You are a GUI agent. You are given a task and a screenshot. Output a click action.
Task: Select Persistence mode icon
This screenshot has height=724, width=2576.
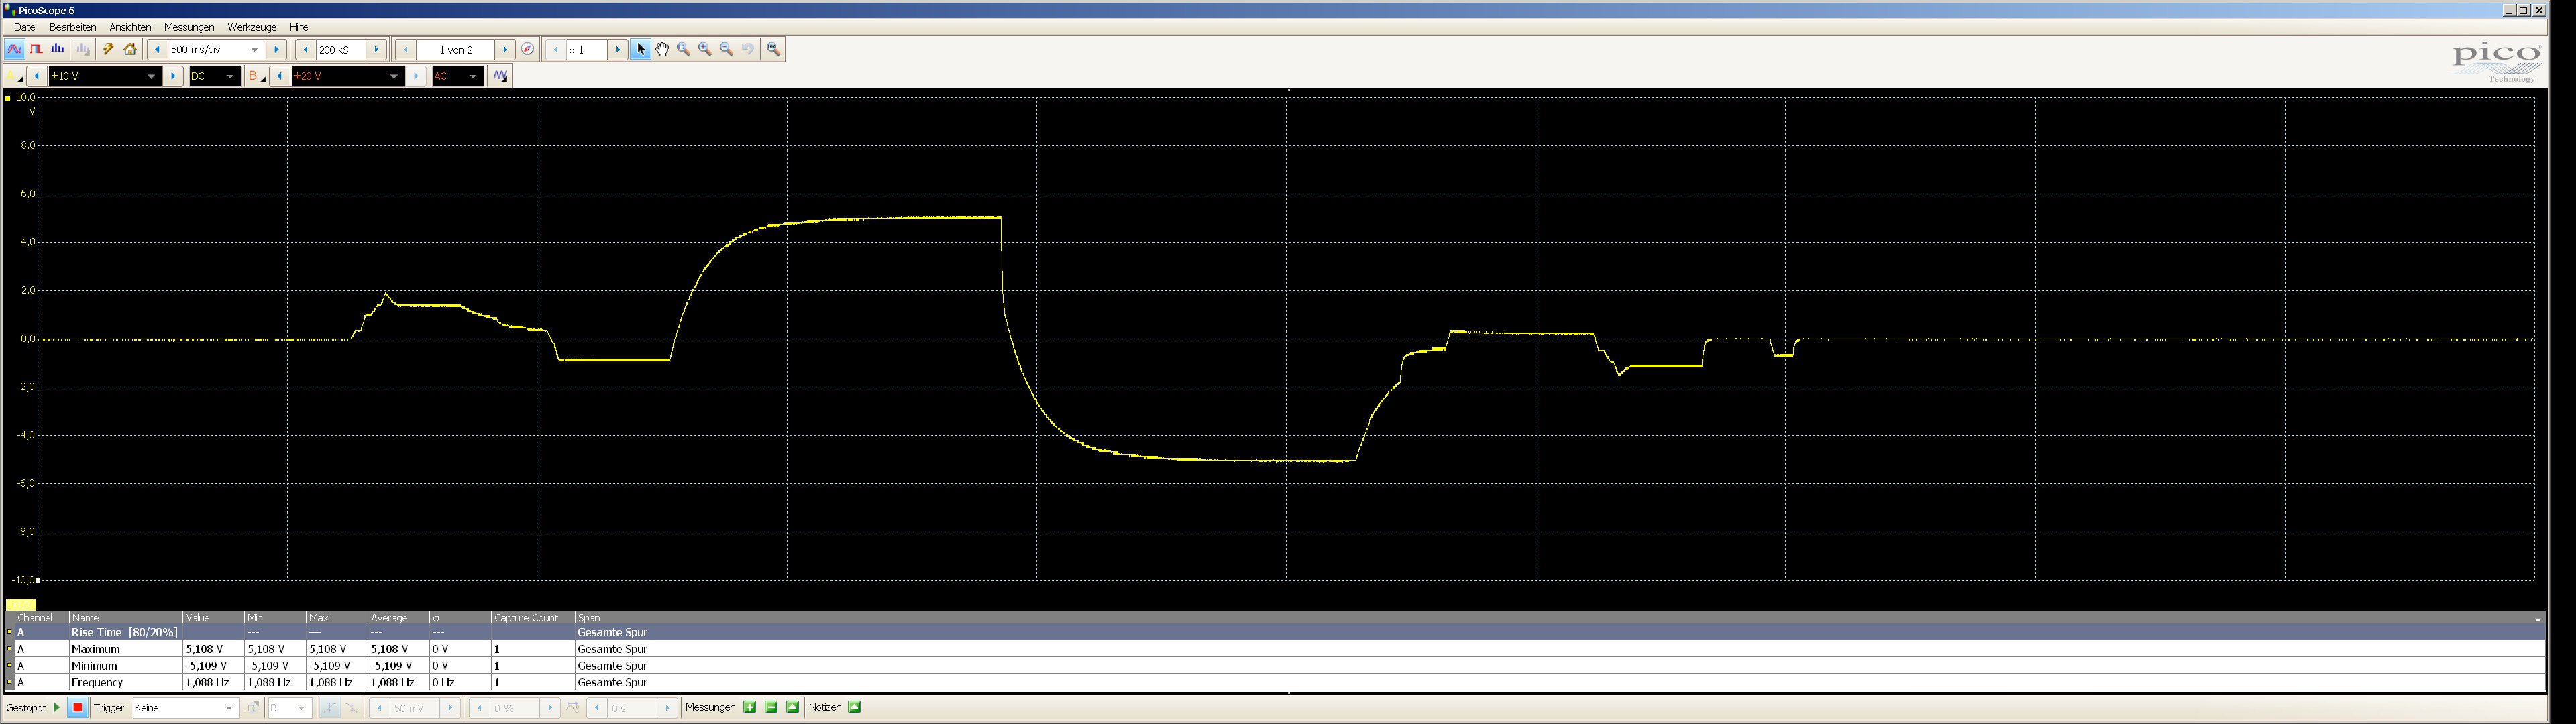(x=36, y=49)
